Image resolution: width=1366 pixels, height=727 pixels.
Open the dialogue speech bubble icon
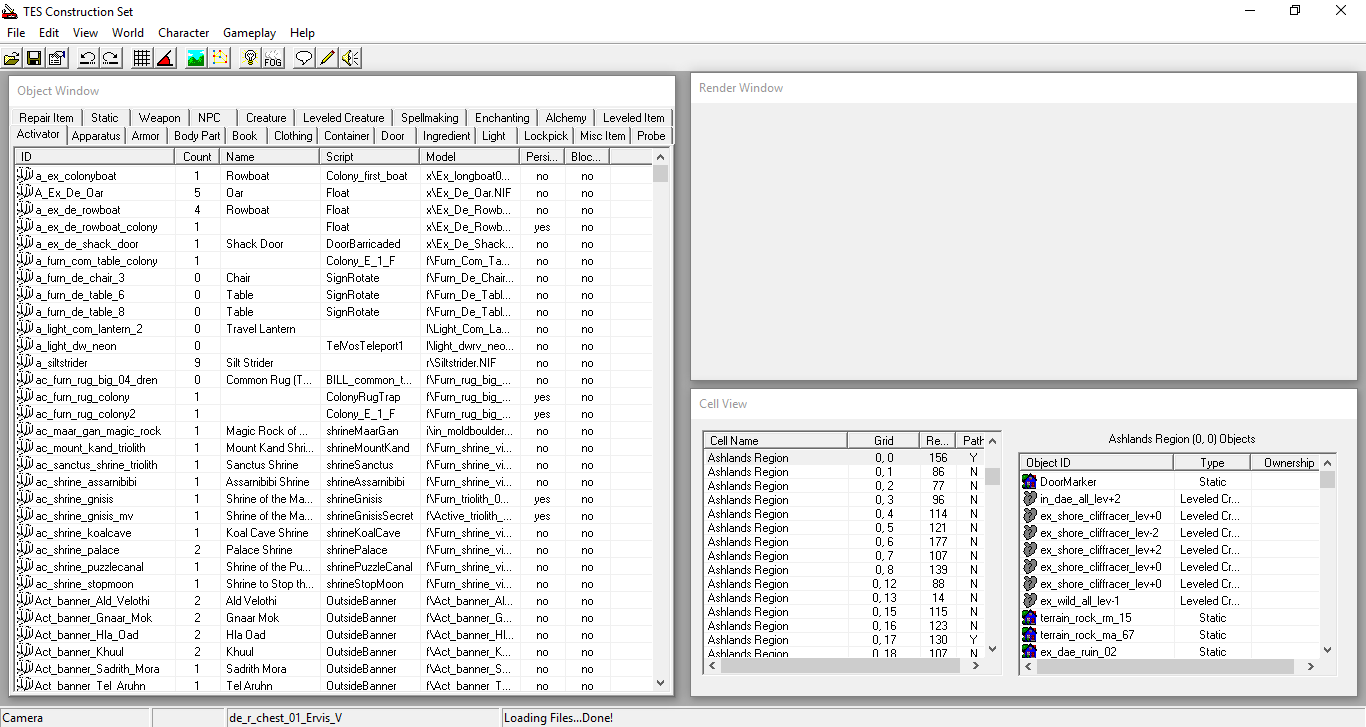[x=304, y=58]
